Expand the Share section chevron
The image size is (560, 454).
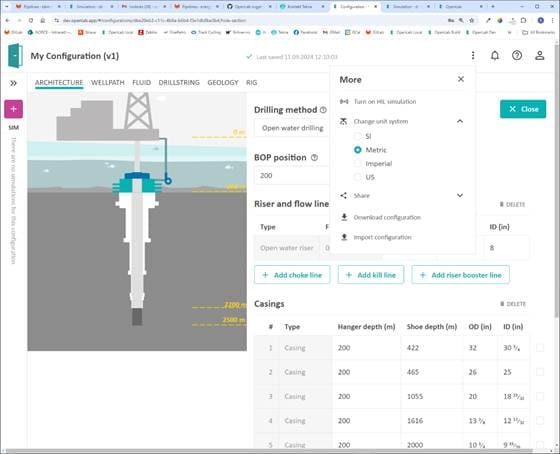460,195
